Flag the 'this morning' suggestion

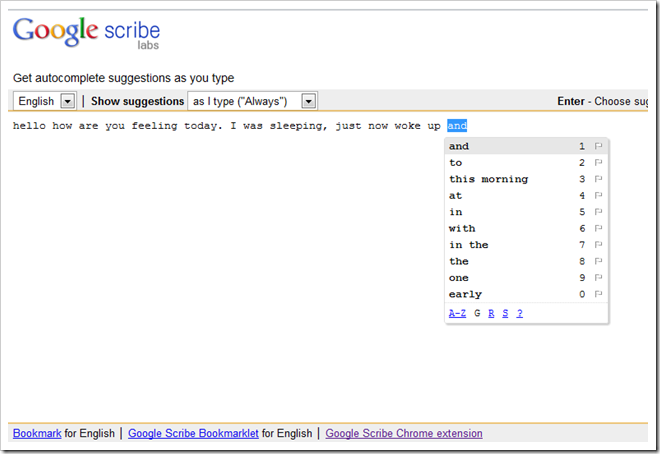click(598, 179)
